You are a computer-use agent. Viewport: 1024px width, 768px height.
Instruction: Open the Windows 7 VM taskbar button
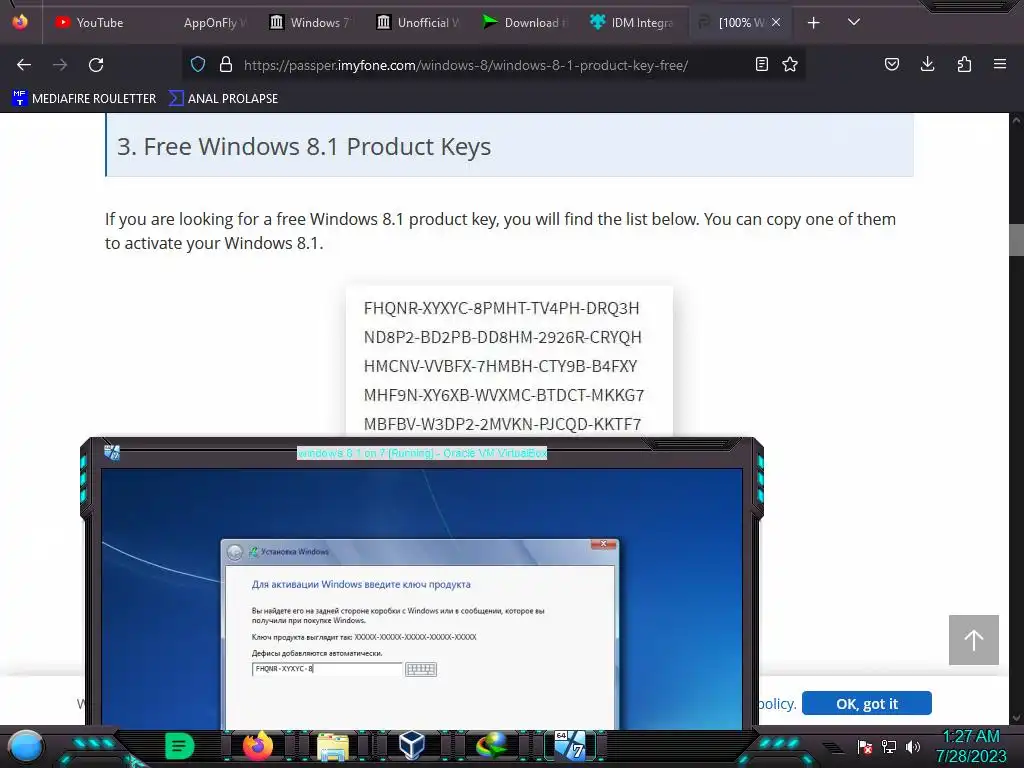[x=571, y=746]
